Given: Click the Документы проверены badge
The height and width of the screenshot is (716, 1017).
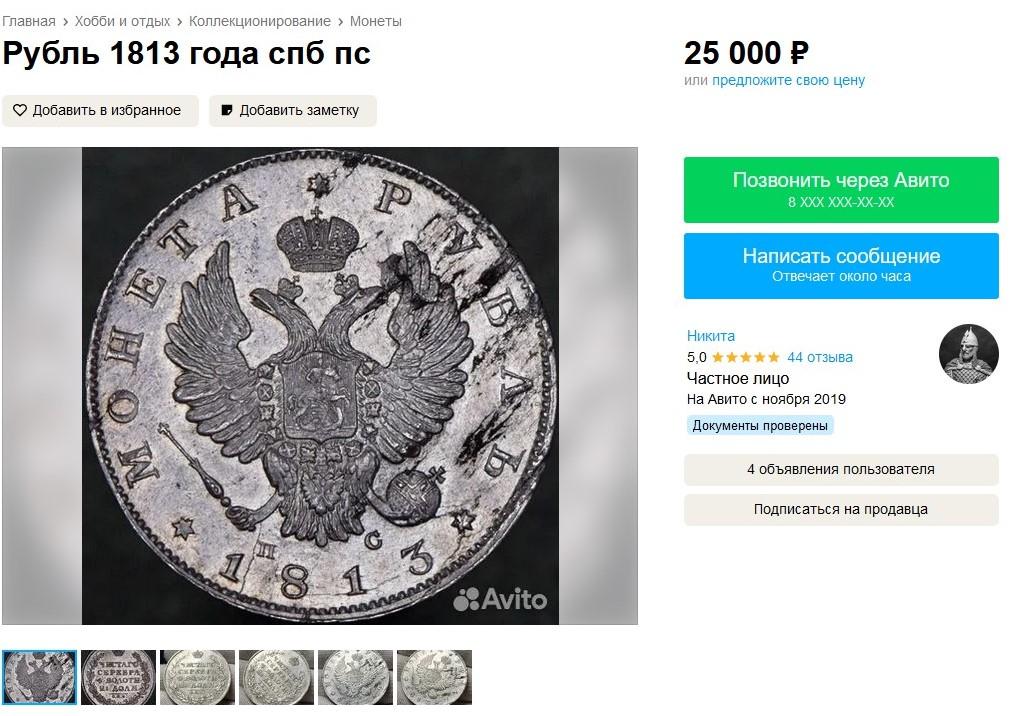Looking at the screenshot, I should 760,425.
